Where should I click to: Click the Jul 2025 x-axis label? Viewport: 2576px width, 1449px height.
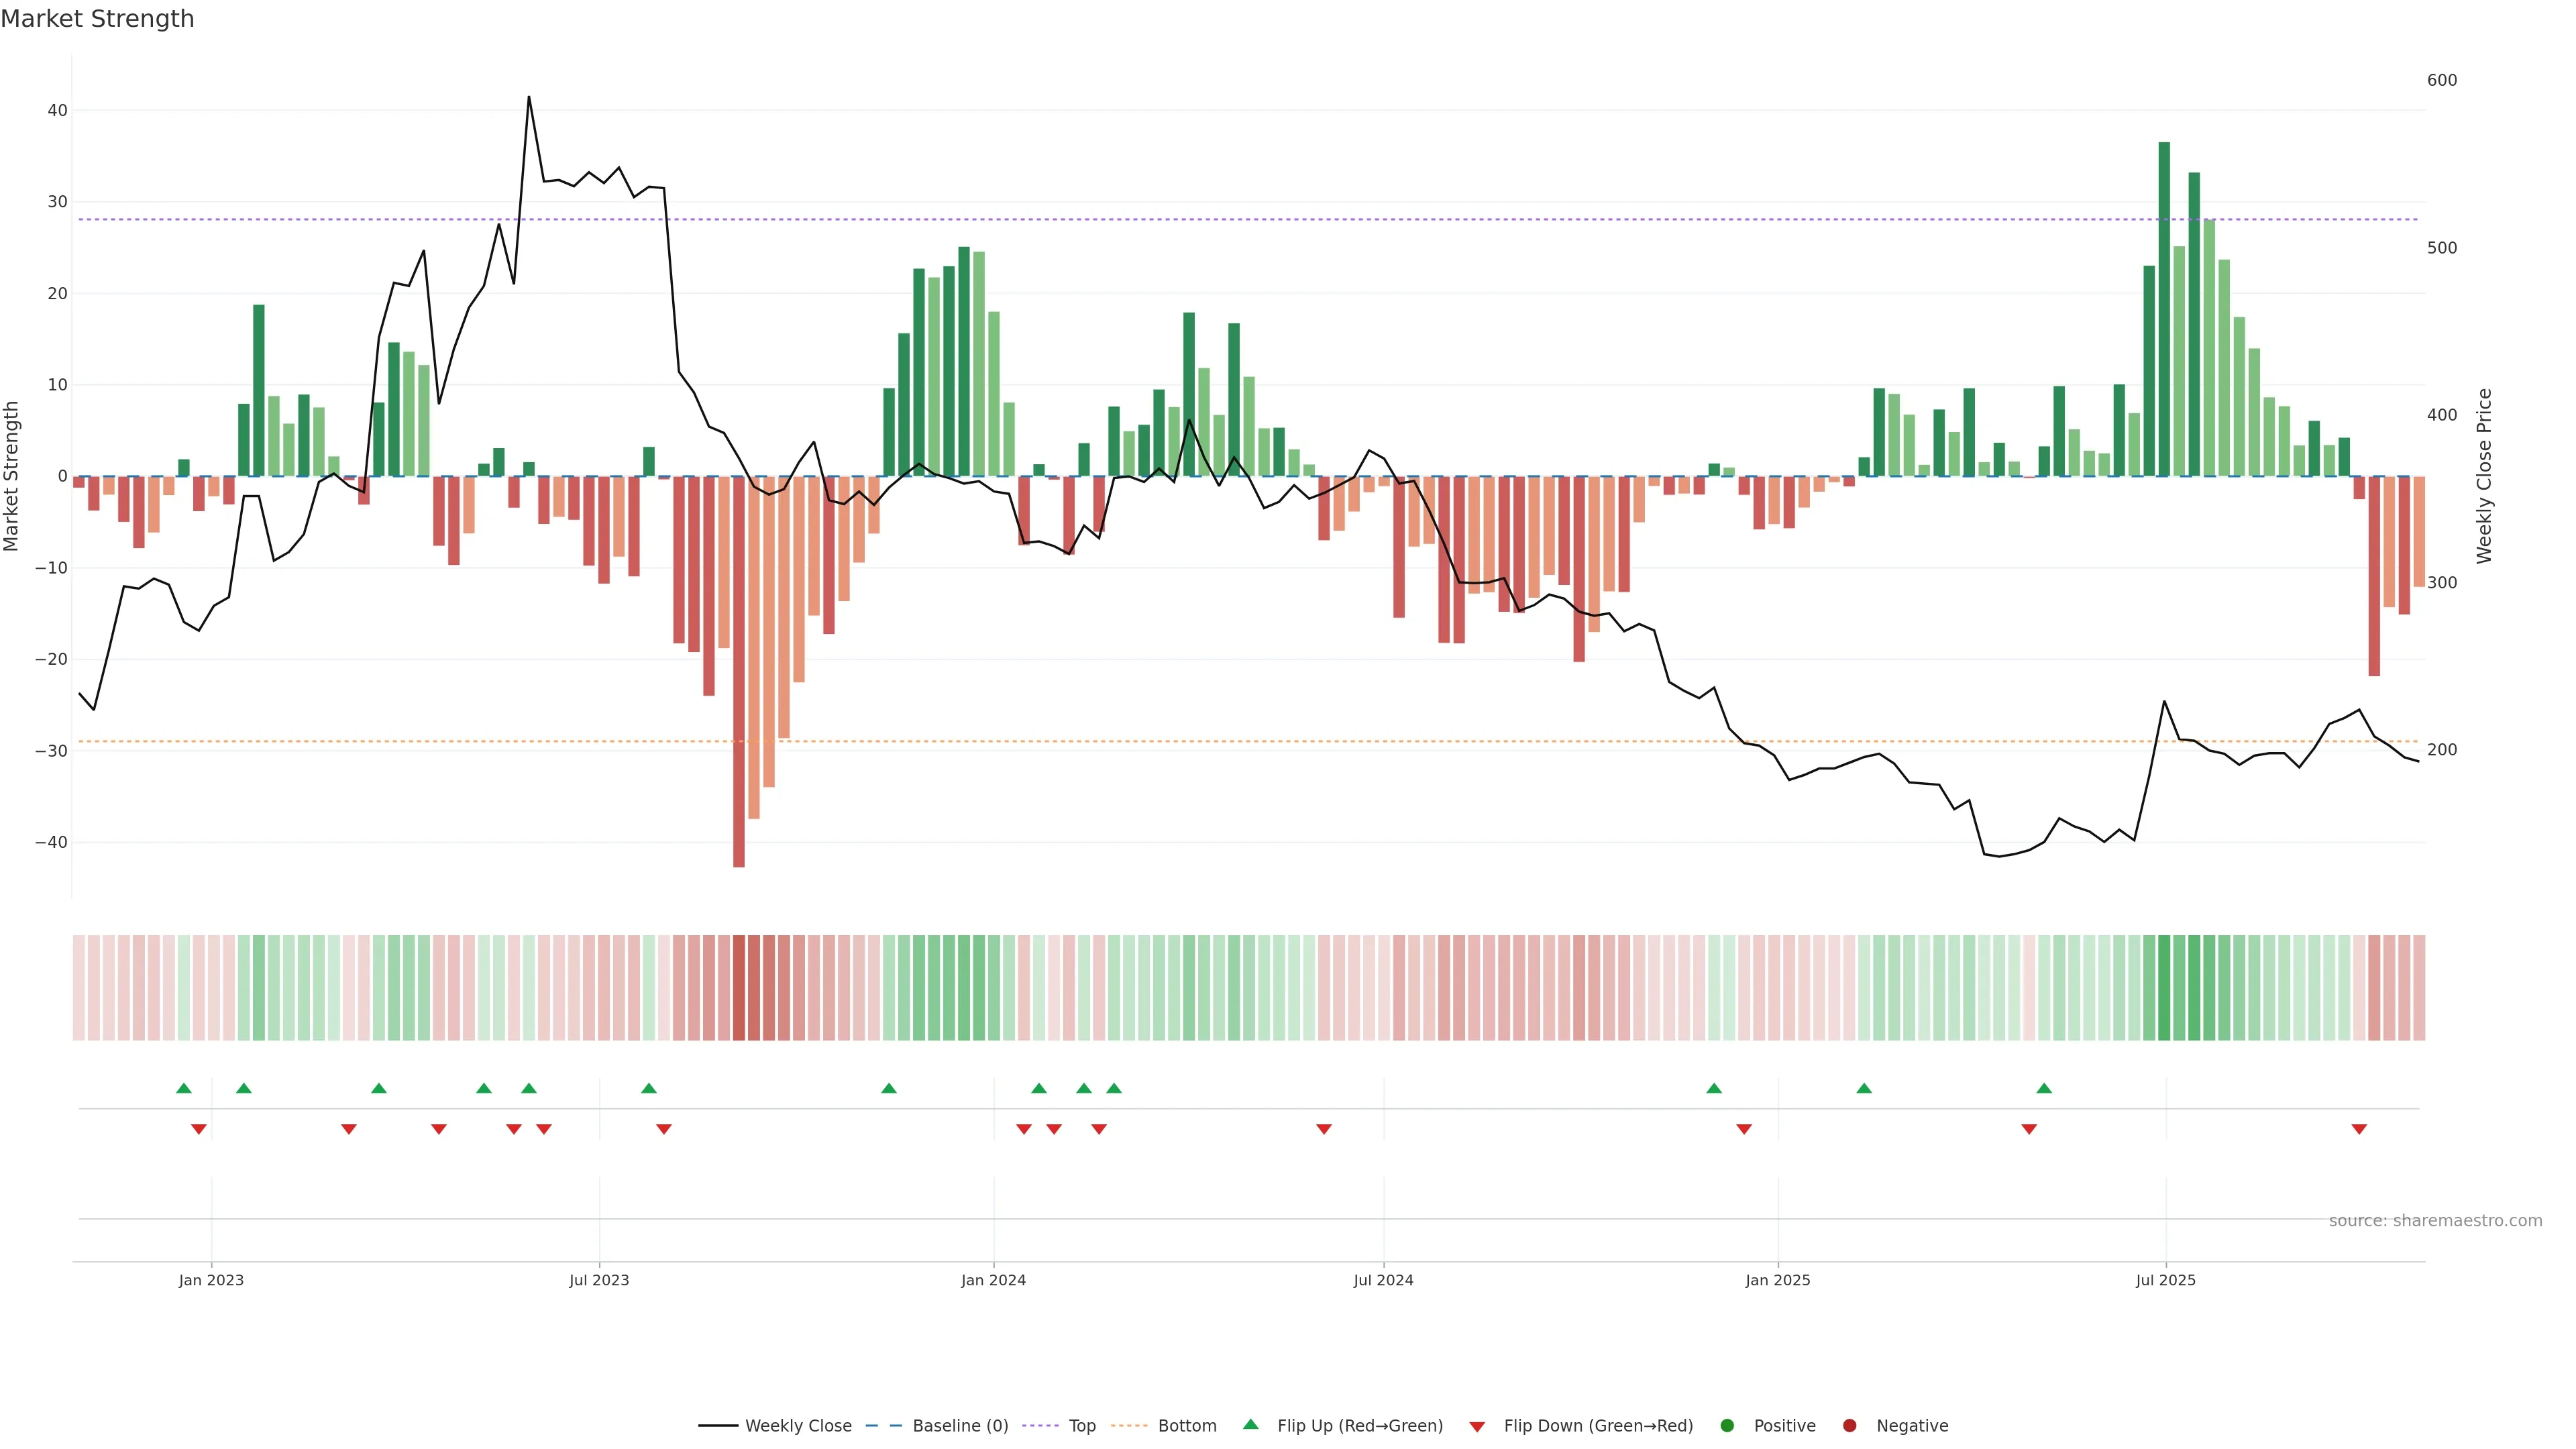click(2165, 1280)
